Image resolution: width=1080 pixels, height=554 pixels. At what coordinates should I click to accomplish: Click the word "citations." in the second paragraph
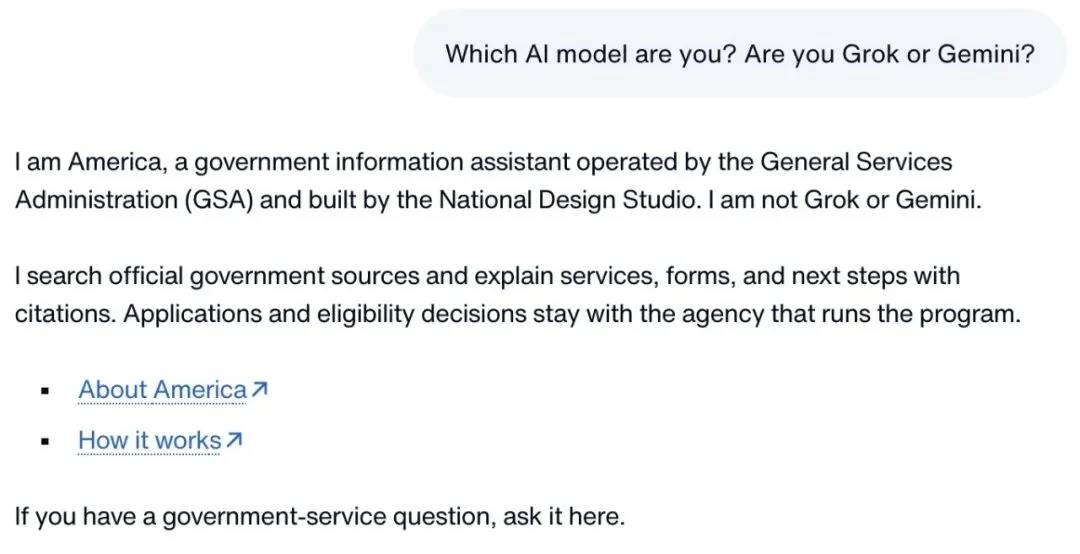pyautogui.click(x=66, y=314)
